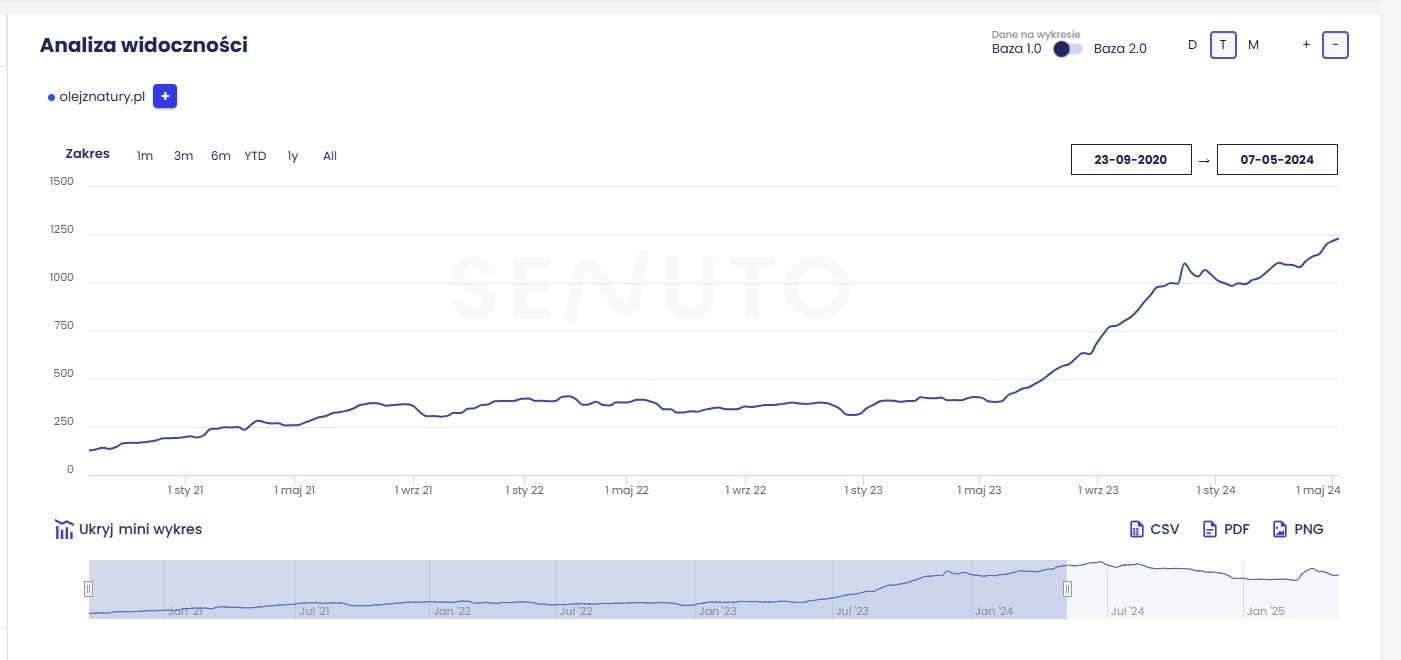Toggle the Baza 1.0 / Baza 2.0 switch
Screen dimensions: 1401x660
(1068, 48)
